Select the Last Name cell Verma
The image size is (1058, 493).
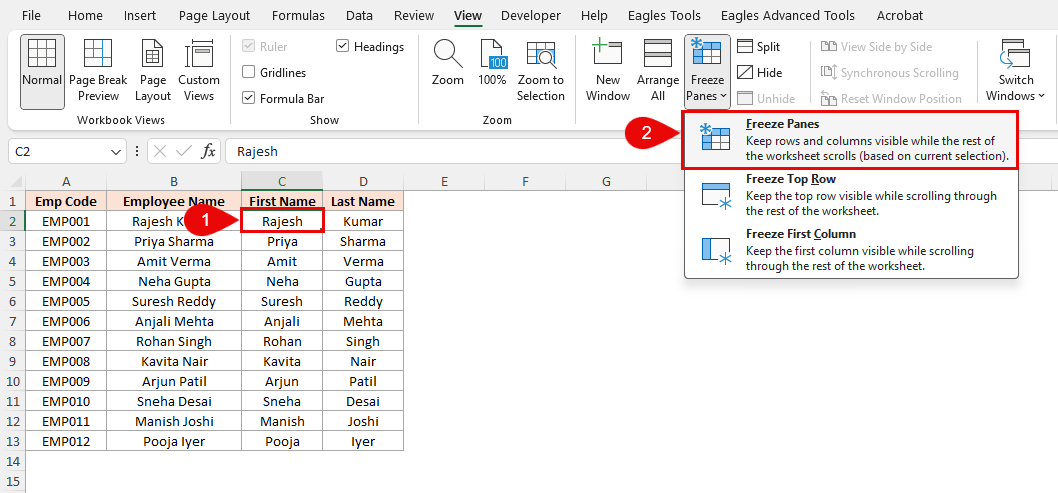[363, 261]
